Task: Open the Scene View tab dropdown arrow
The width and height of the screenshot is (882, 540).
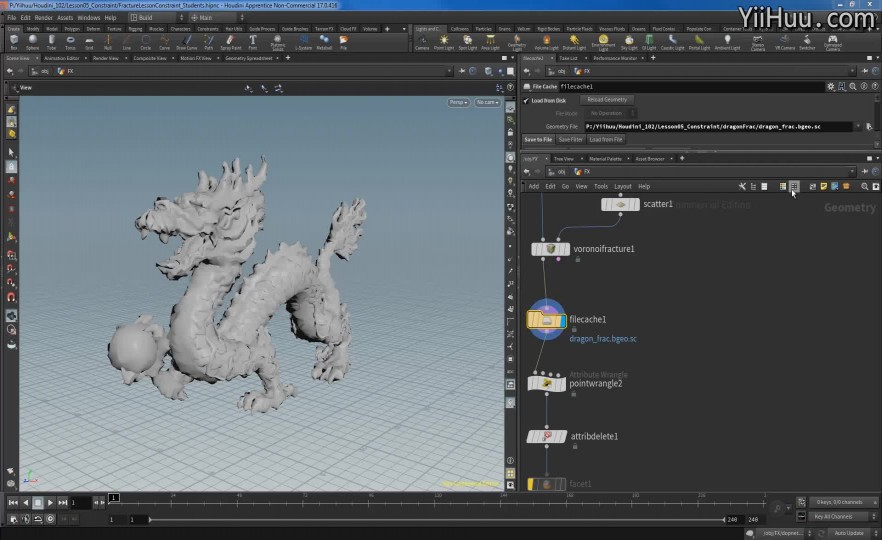Action: tap(37, 58)
